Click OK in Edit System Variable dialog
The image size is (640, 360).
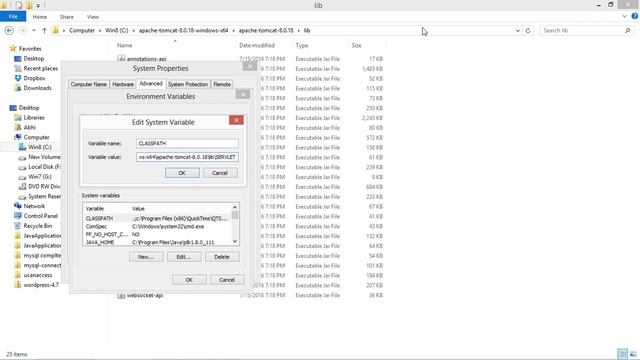coord(182,173)
